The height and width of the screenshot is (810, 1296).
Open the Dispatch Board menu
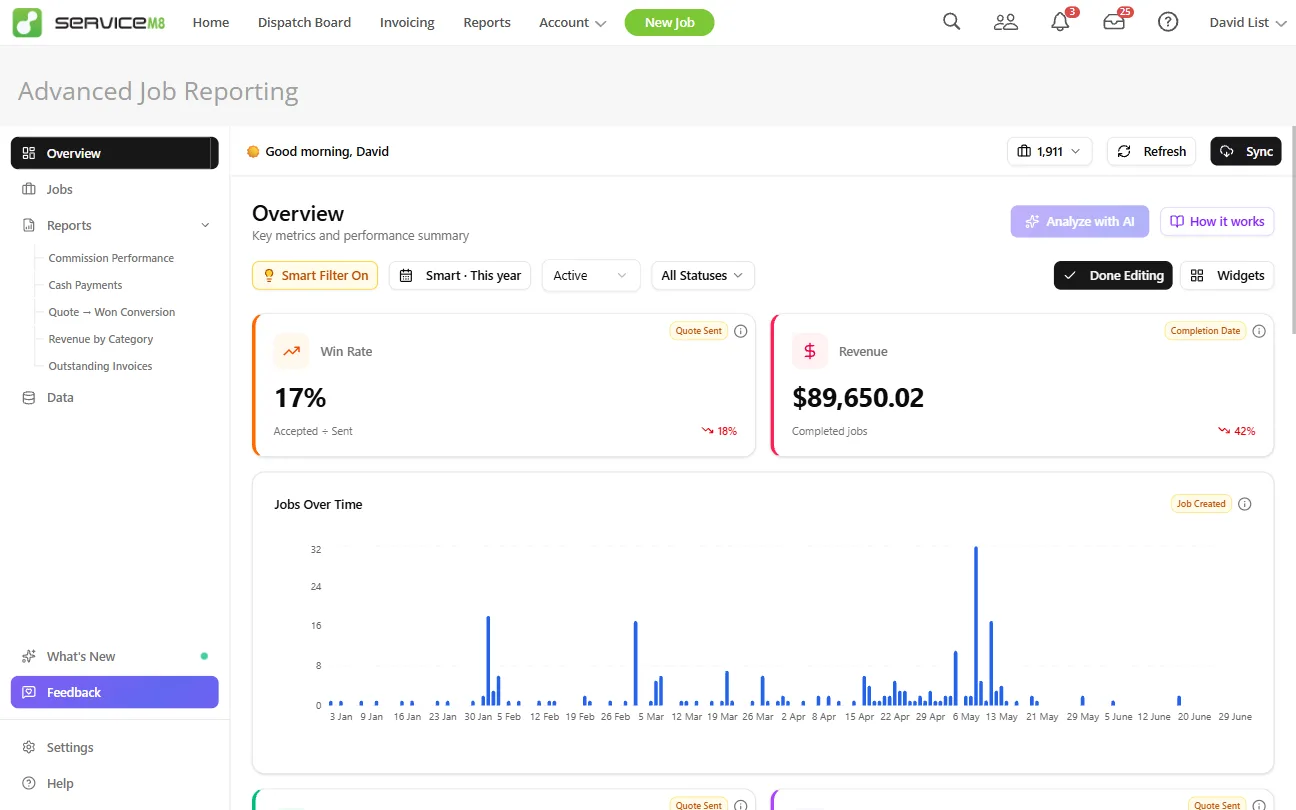(x=304, y=22)
